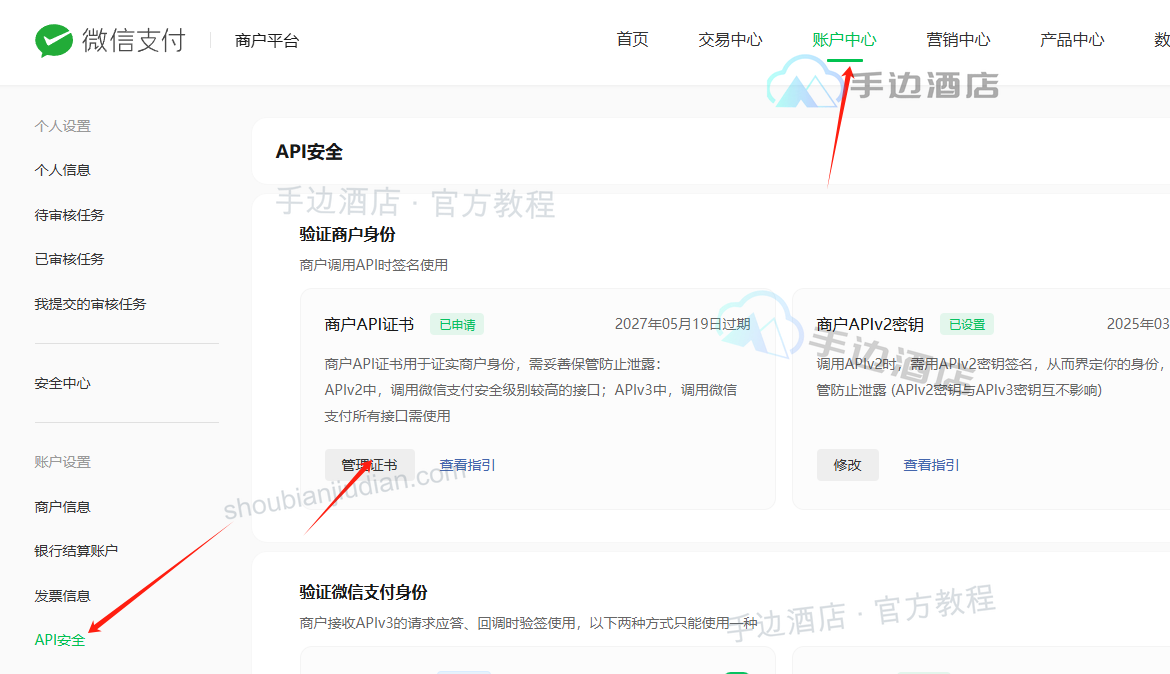Select 已审核任务 sidebar item

[69, 259]
